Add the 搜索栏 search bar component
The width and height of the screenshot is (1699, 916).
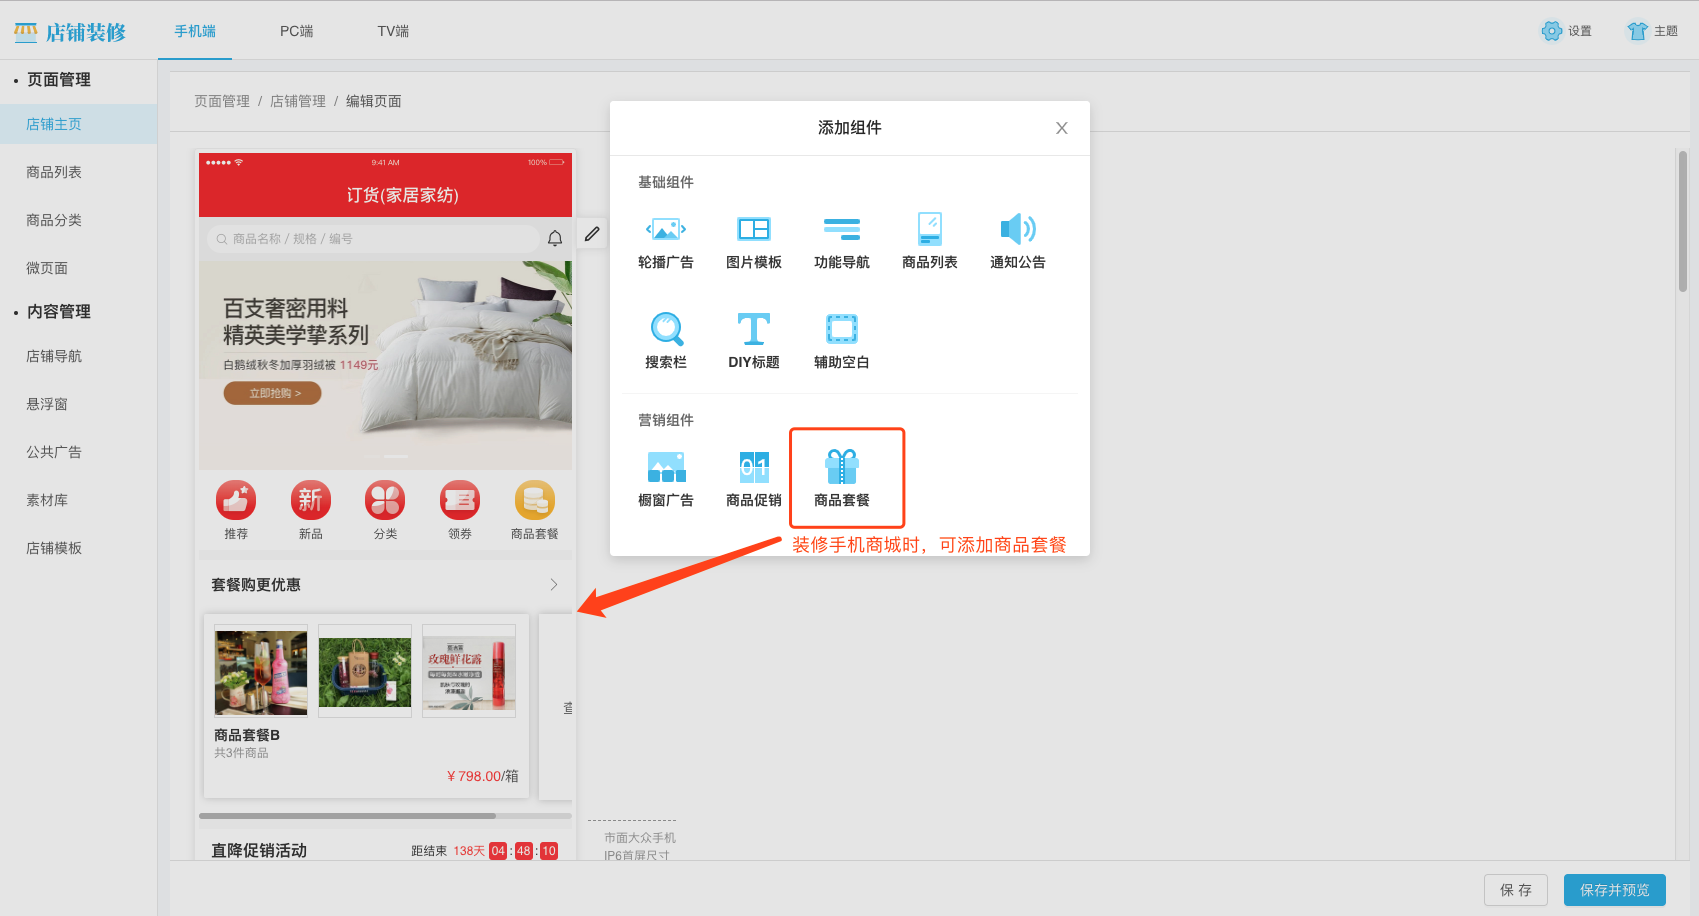(x=665, y=340)
